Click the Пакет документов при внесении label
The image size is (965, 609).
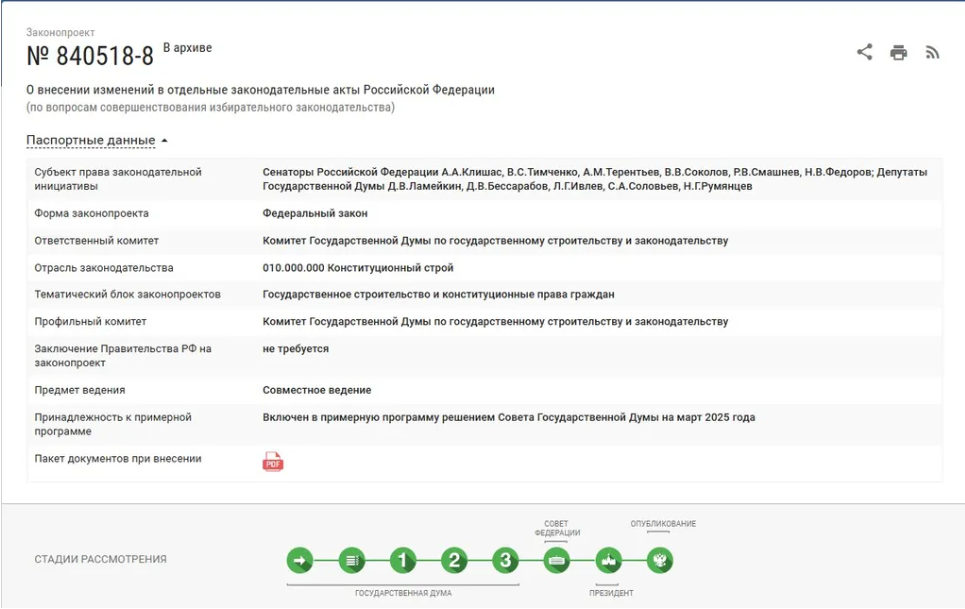point(118,458)
